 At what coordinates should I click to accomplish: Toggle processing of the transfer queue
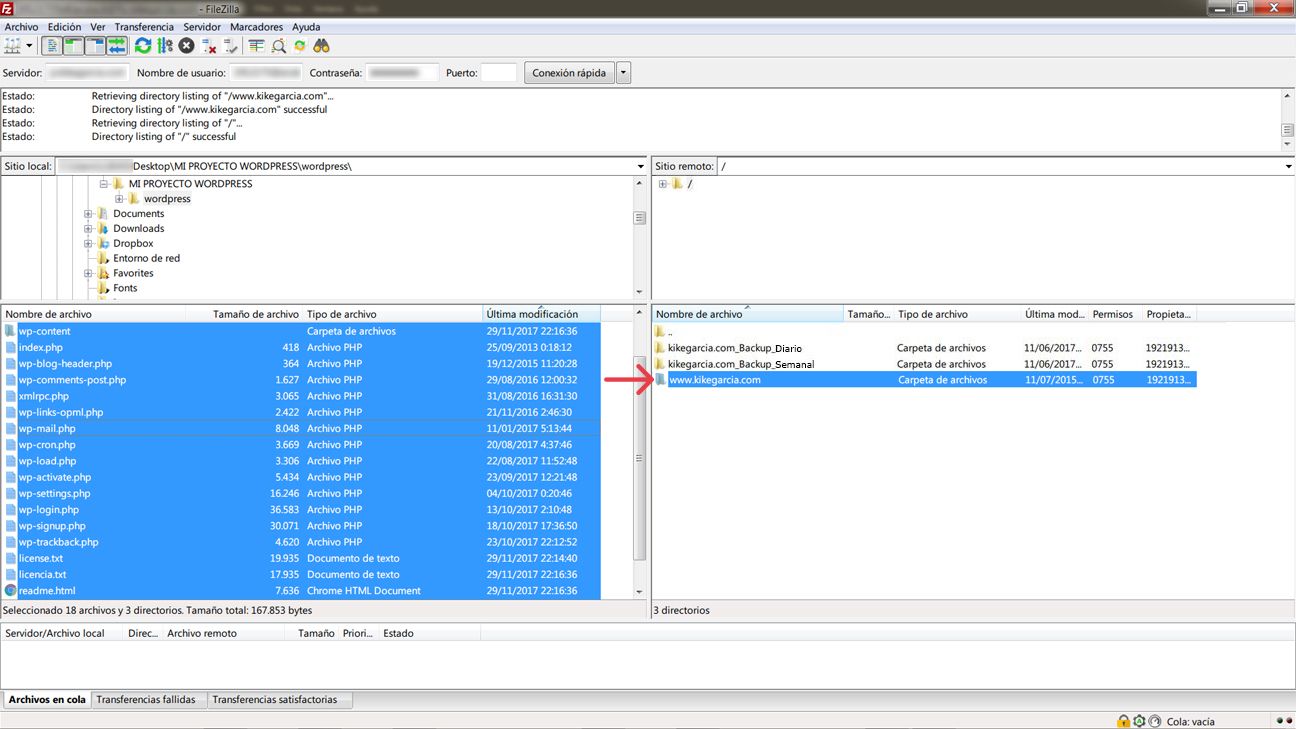pyautogui.click(x=165, y=46)
